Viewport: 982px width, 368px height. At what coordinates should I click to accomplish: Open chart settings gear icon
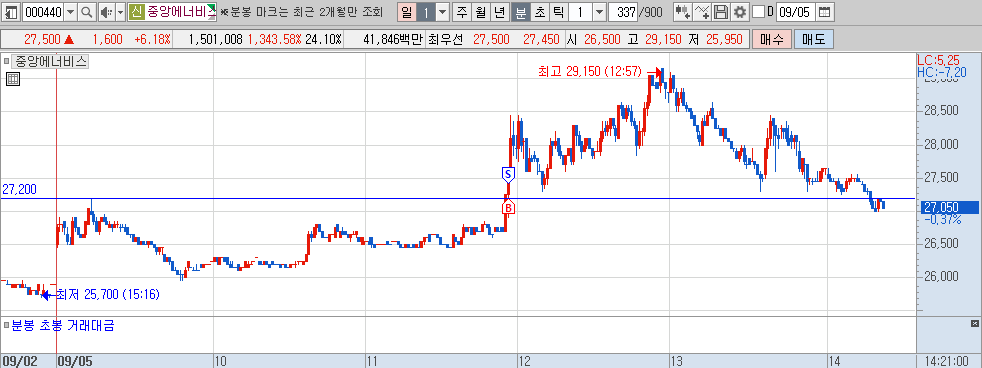click(x=740, y=12)
